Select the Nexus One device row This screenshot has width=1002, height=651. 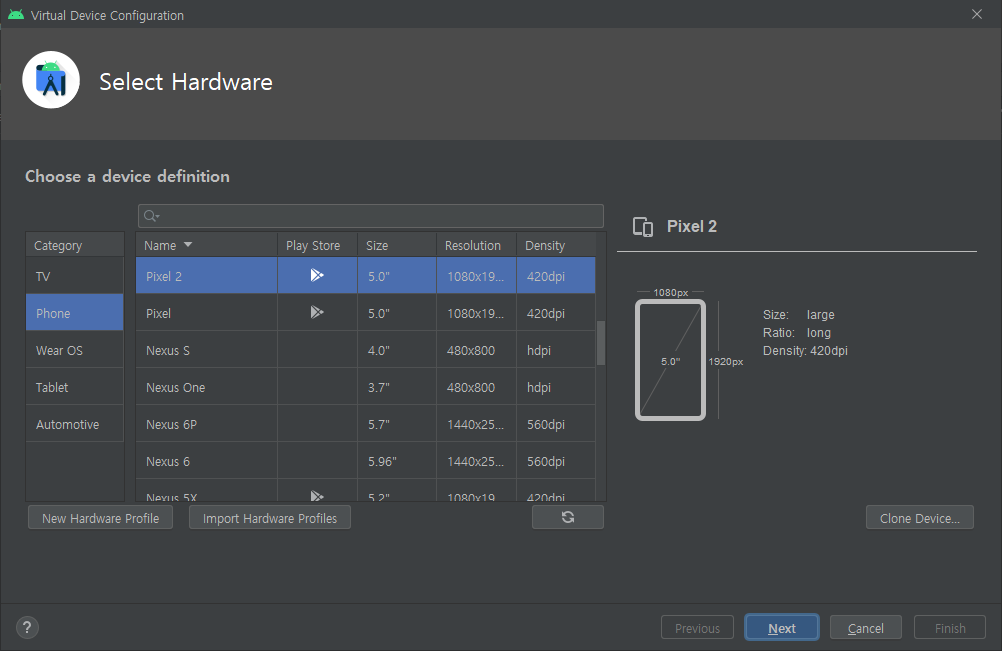click(366, 387)
